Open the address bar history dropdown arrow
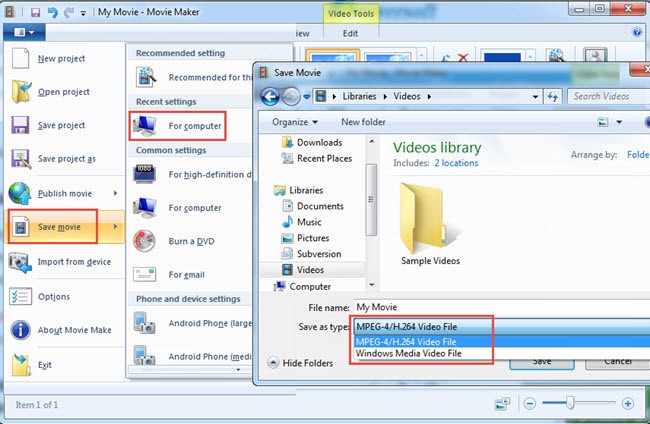Screen dimensions: 650x424 [x=535, y=97]
